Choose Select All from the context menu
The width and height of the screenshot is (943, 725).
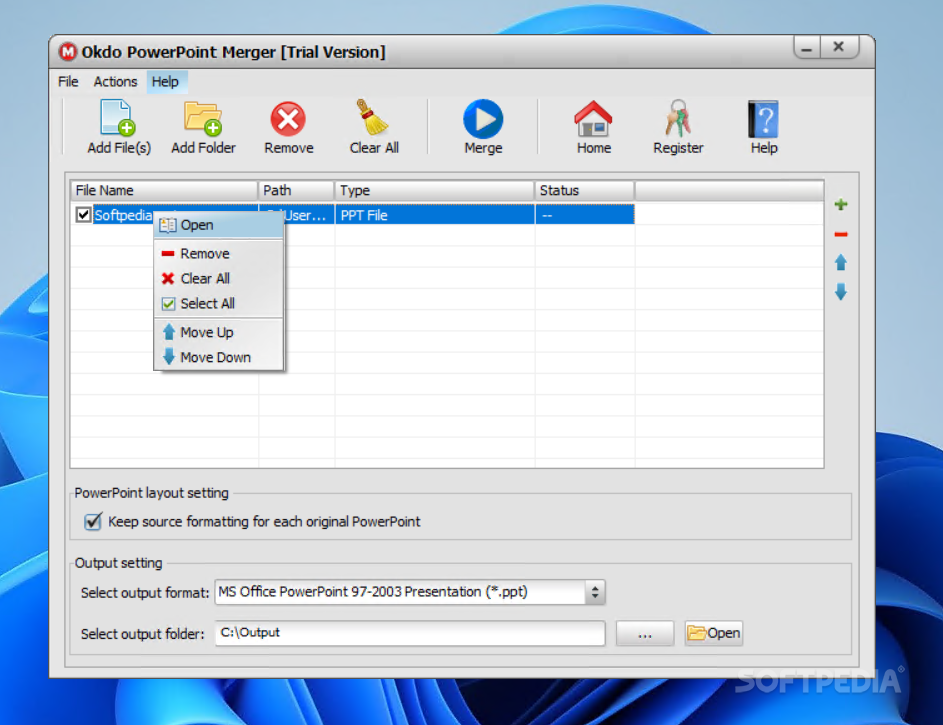[x=218, y=304]
